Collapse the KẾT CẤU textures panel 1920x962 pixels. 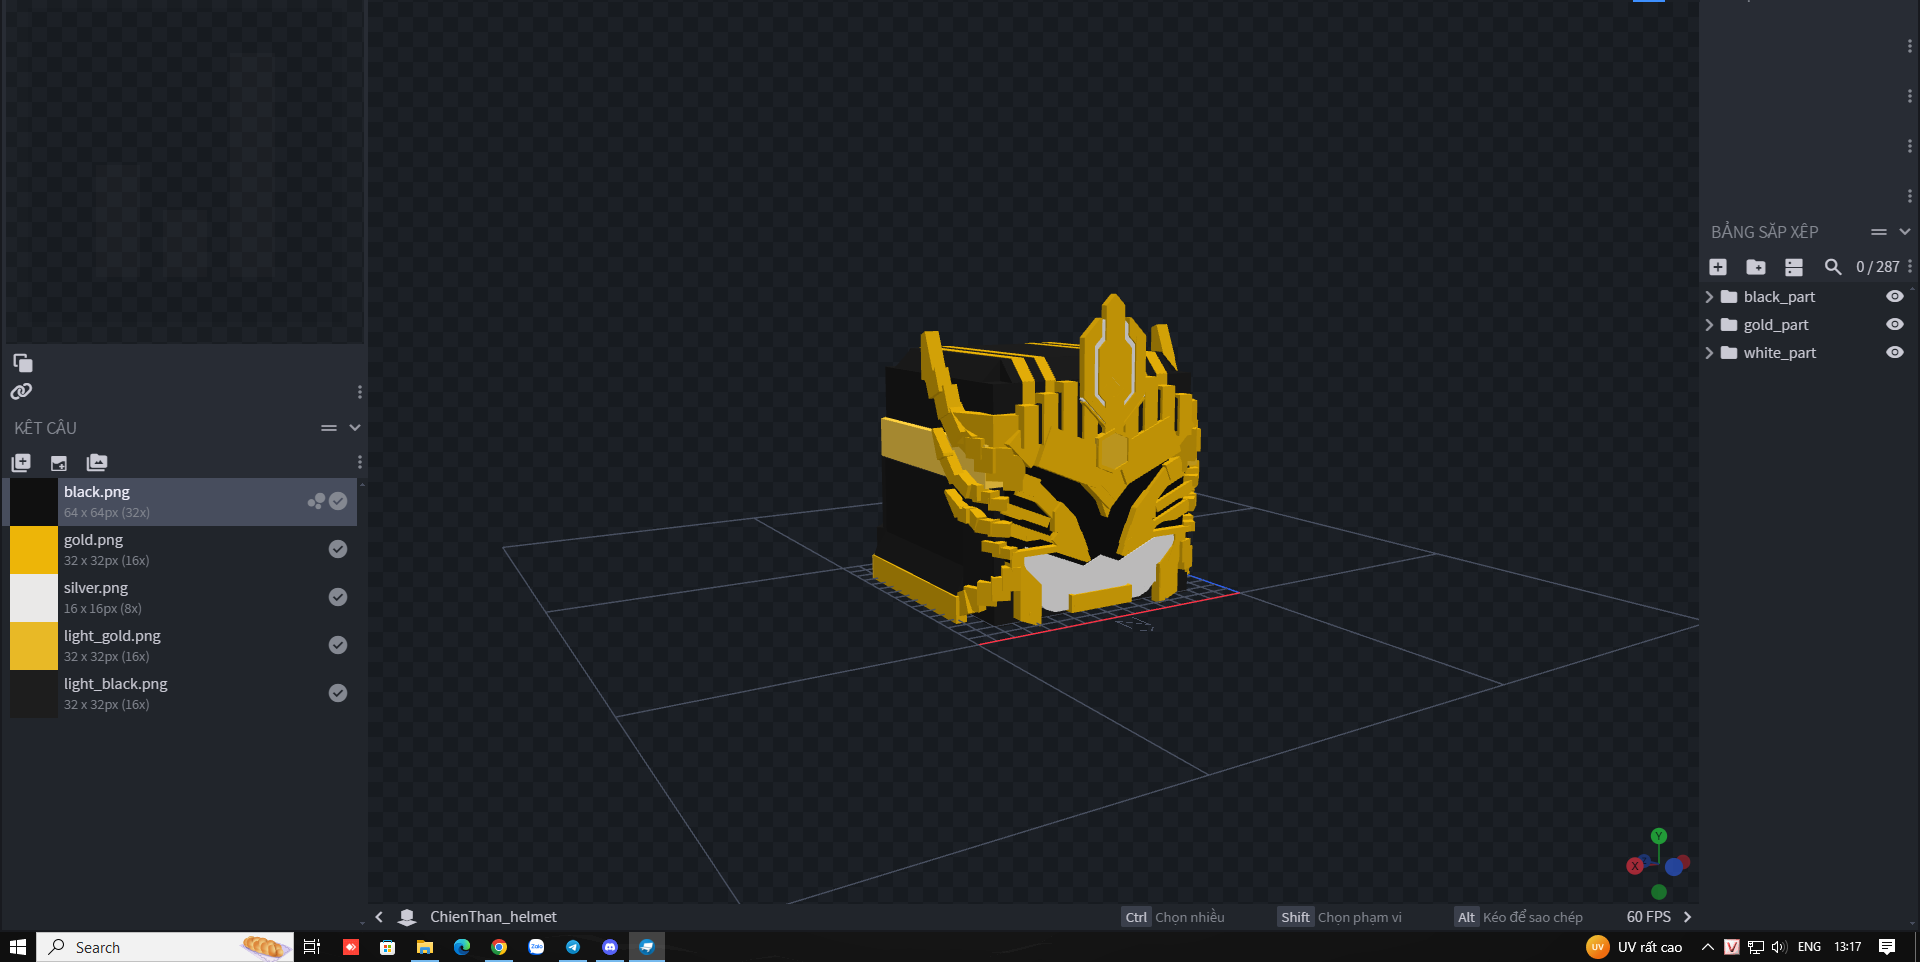pyautogui.click(x=354, y=428)
